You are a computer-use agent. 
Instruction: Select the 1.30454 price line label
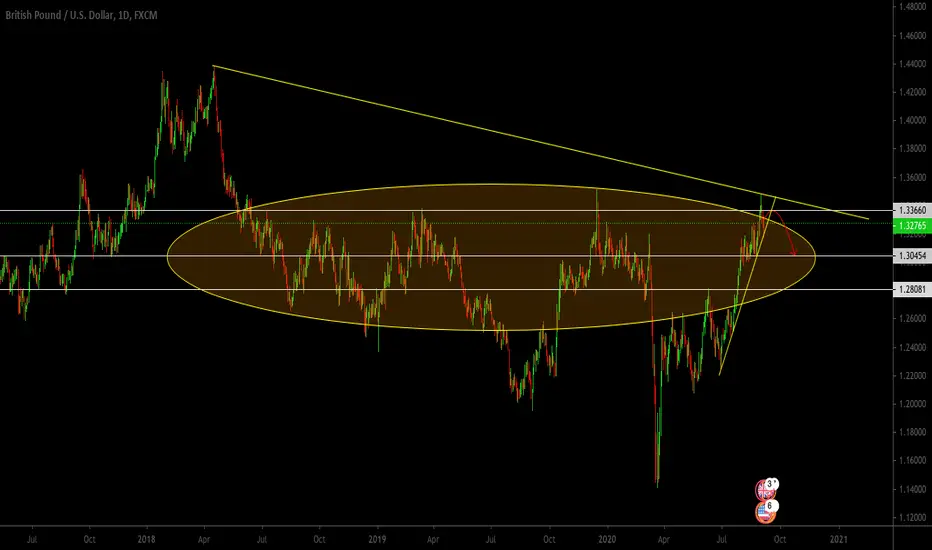(912, 256)
